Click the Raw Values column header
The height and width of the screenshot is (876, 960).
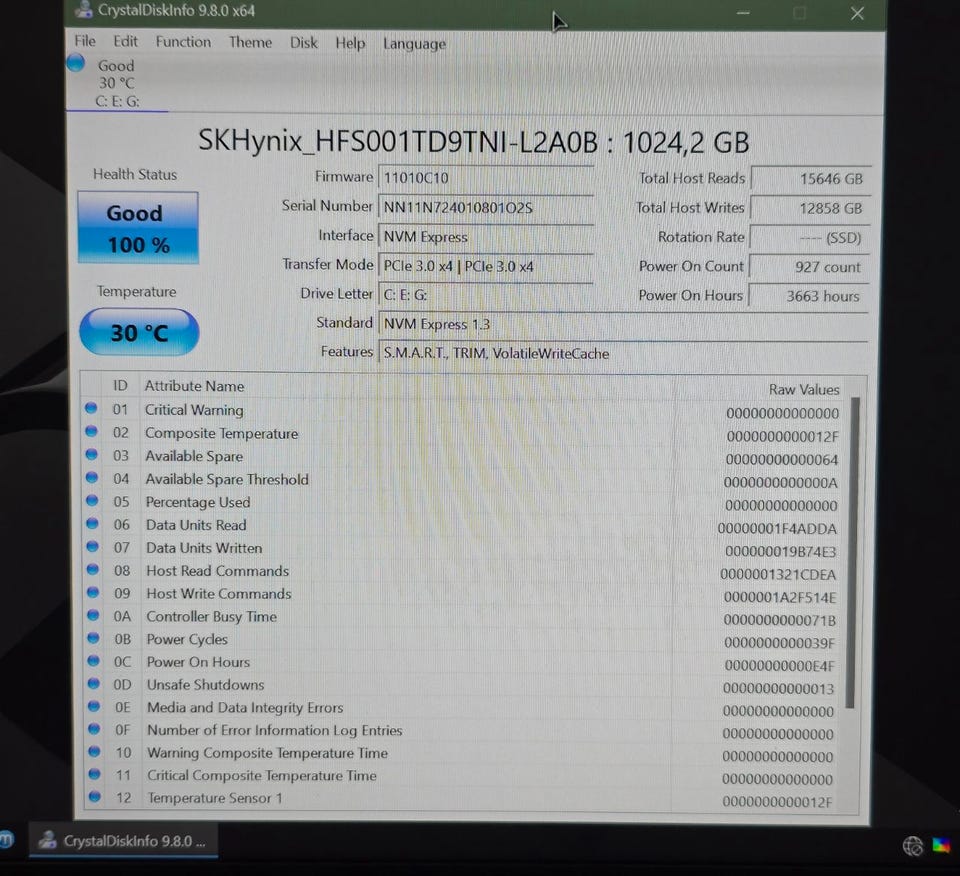pos(804,389)
